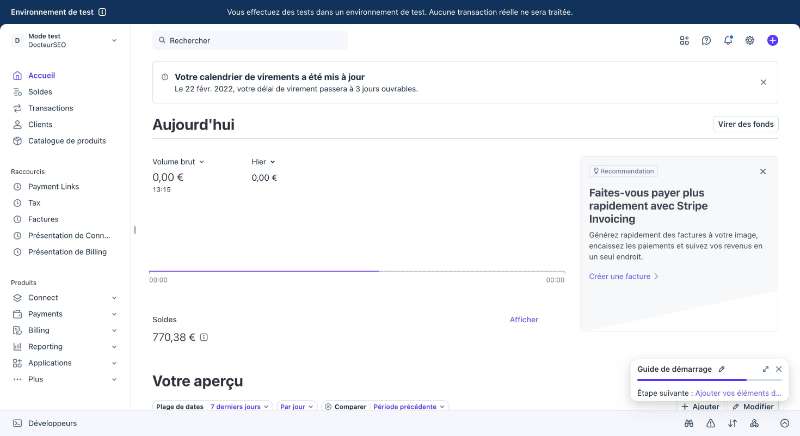
Task: Expand the Reporting section chevron
Action: click(114, 347)
